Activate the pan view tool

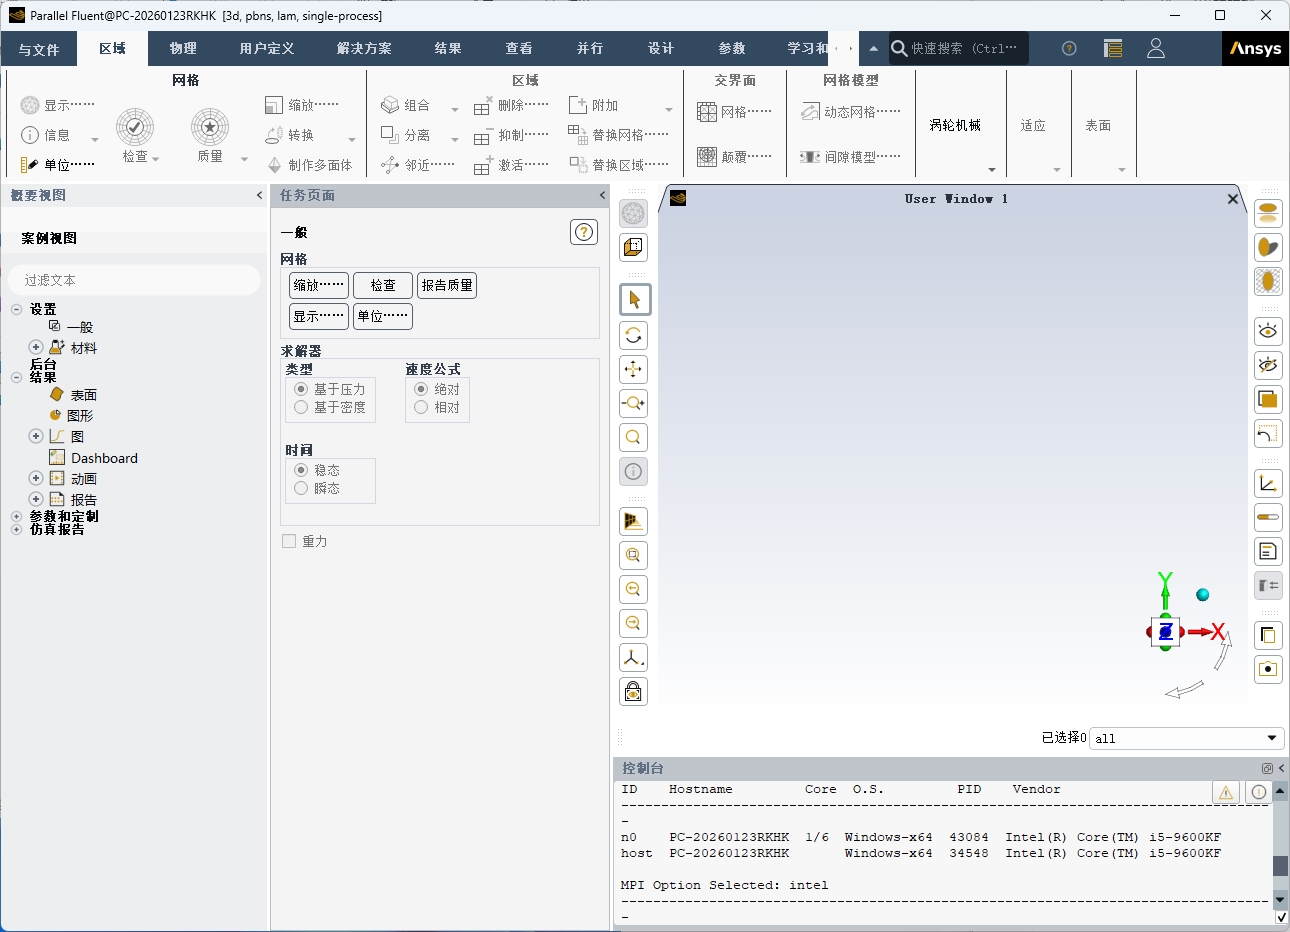pyautogui.click(x=633, y=369)
